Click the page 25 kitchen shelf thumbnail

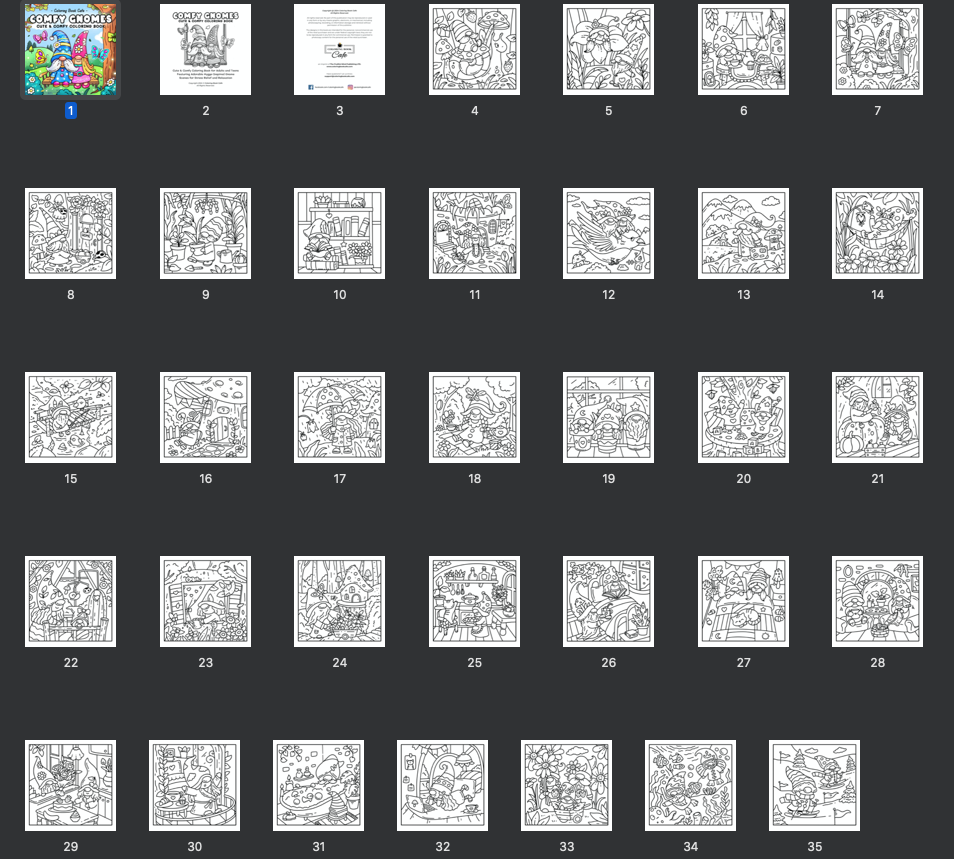point(474,601)
